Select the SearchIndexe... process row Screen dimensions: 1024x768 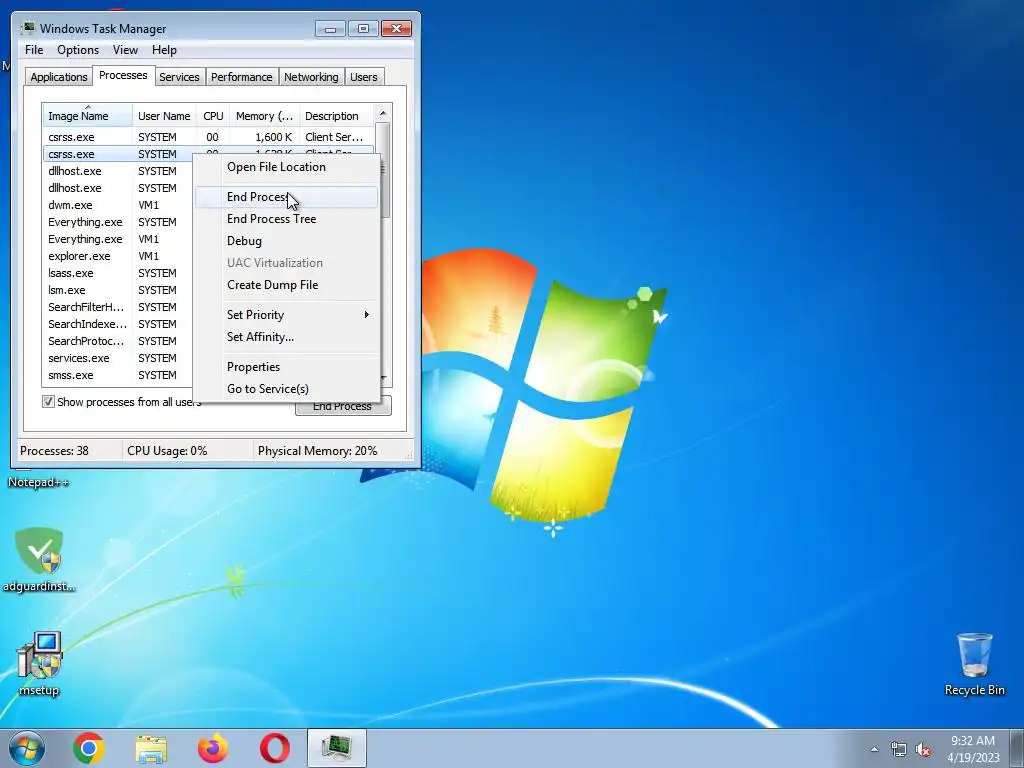(x=118, y=324)
